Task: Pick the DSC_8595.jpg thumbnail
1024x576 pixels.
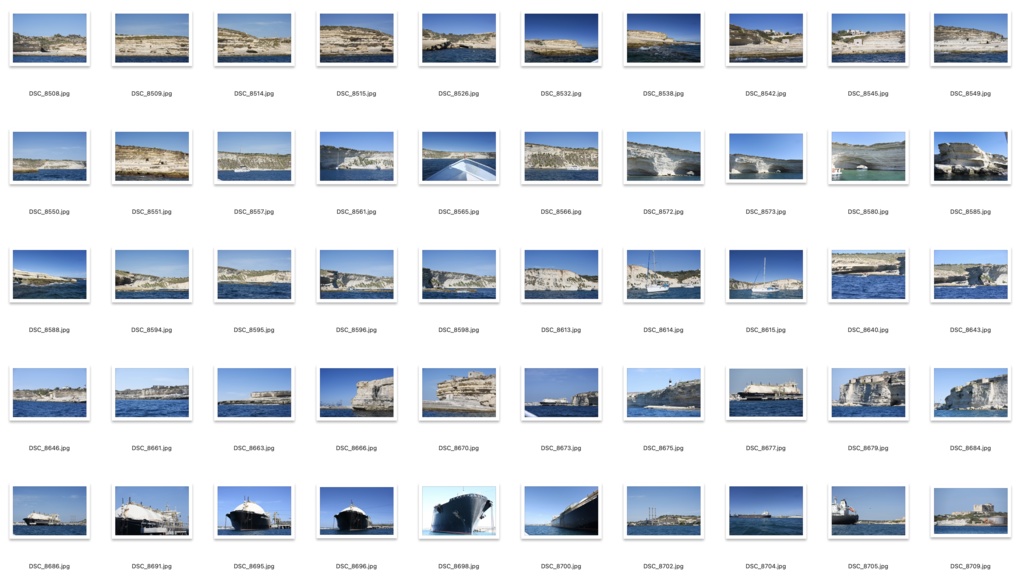Action: (254, 275)
